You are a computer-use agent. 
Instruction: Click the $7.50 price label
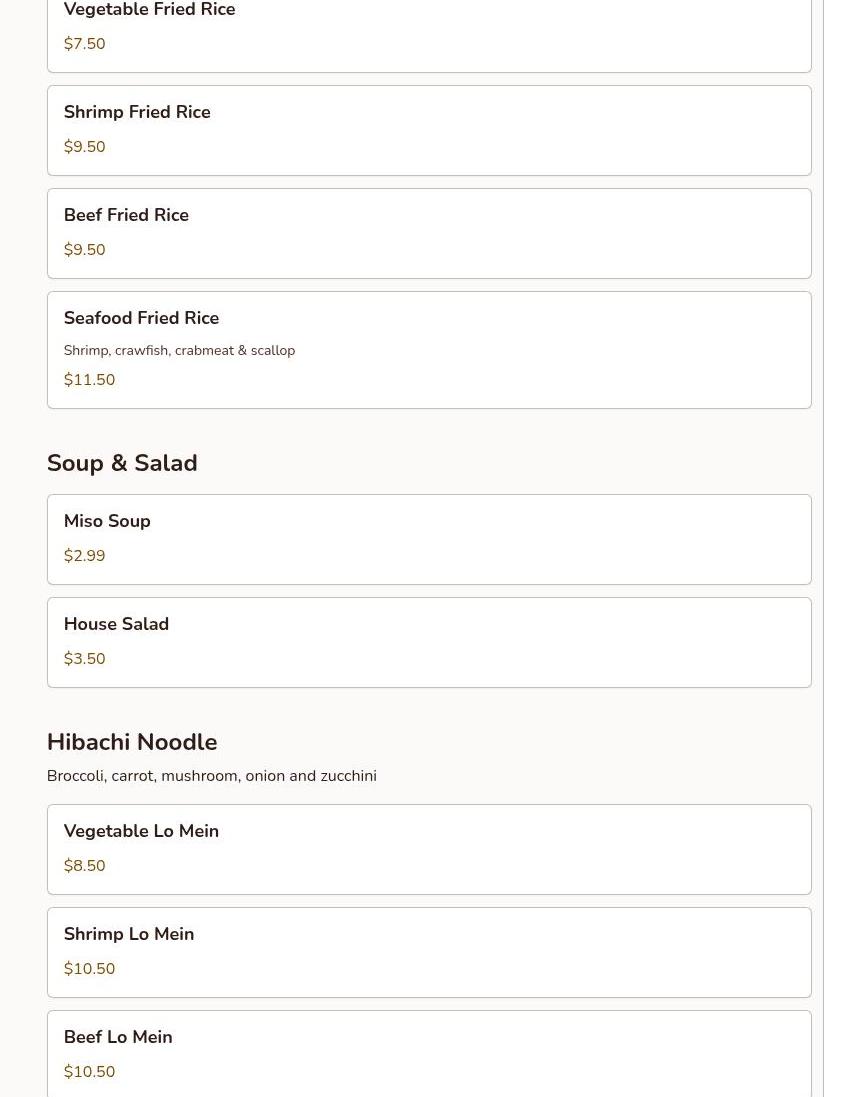(x=84, y=45)
